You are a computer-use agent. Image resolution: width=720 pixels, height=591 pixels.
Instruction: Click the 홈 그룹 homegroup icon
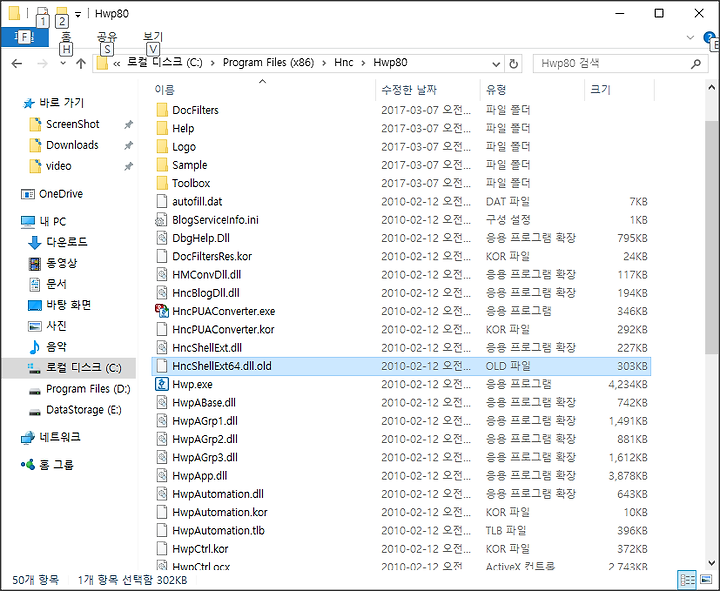click(28, 465)
